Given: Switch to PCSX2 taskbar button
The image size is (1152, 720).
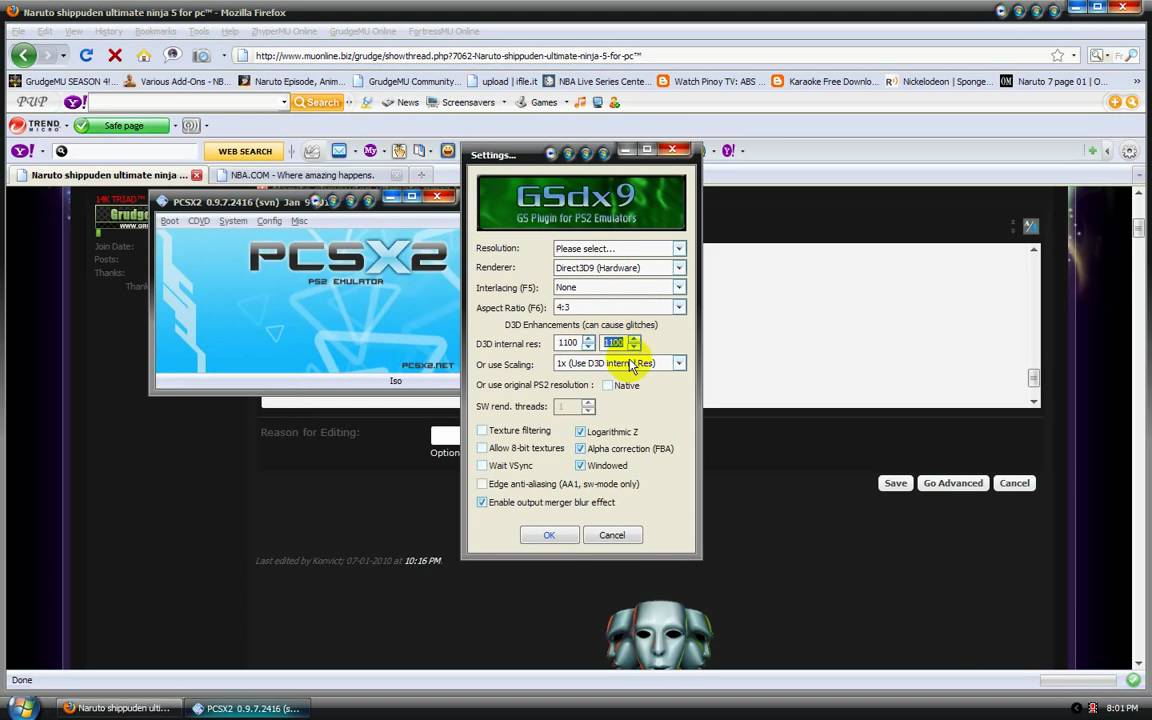Looking at the screenshot, I should click(x=246, y=708).
